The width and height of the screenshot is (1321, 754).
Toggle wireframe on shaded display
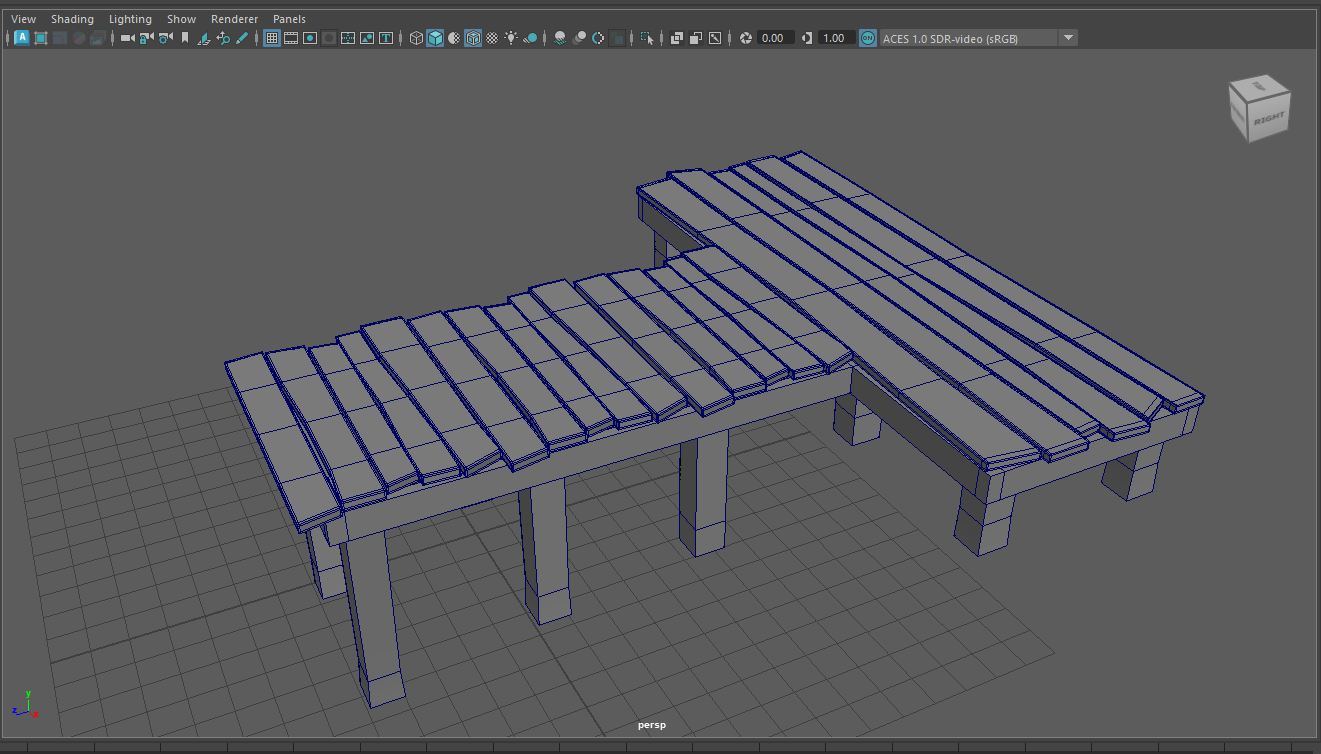point(473,38)
